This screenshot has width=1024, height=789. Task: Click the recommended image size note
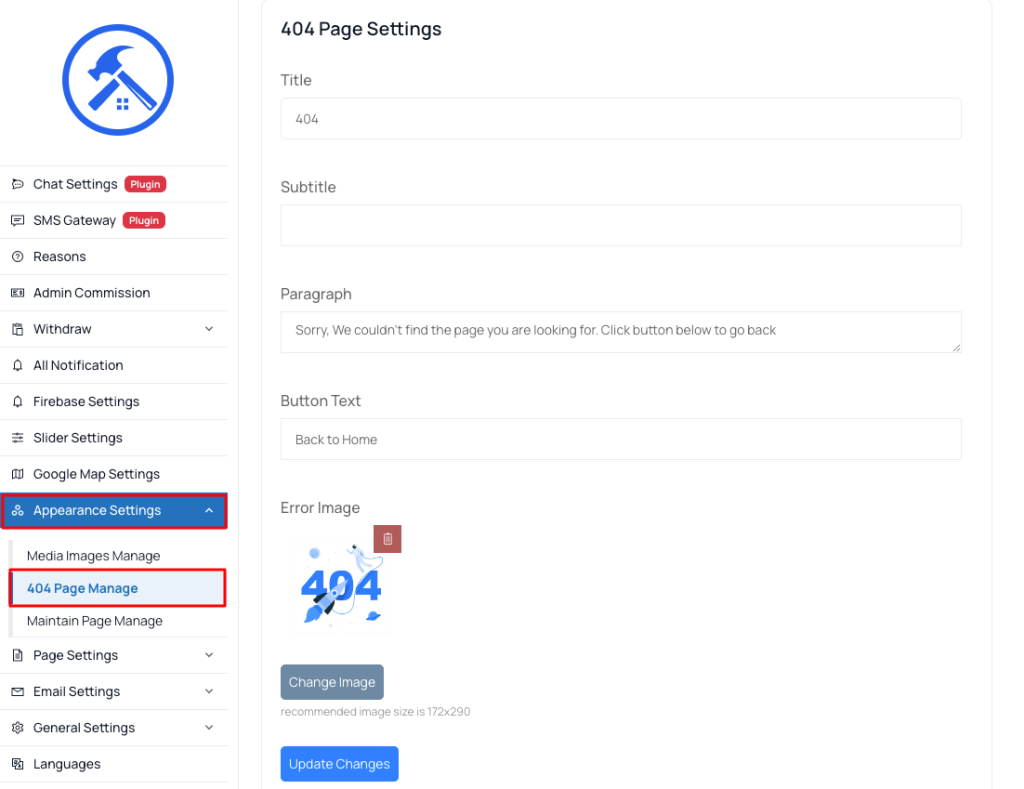tap(376, 711)
